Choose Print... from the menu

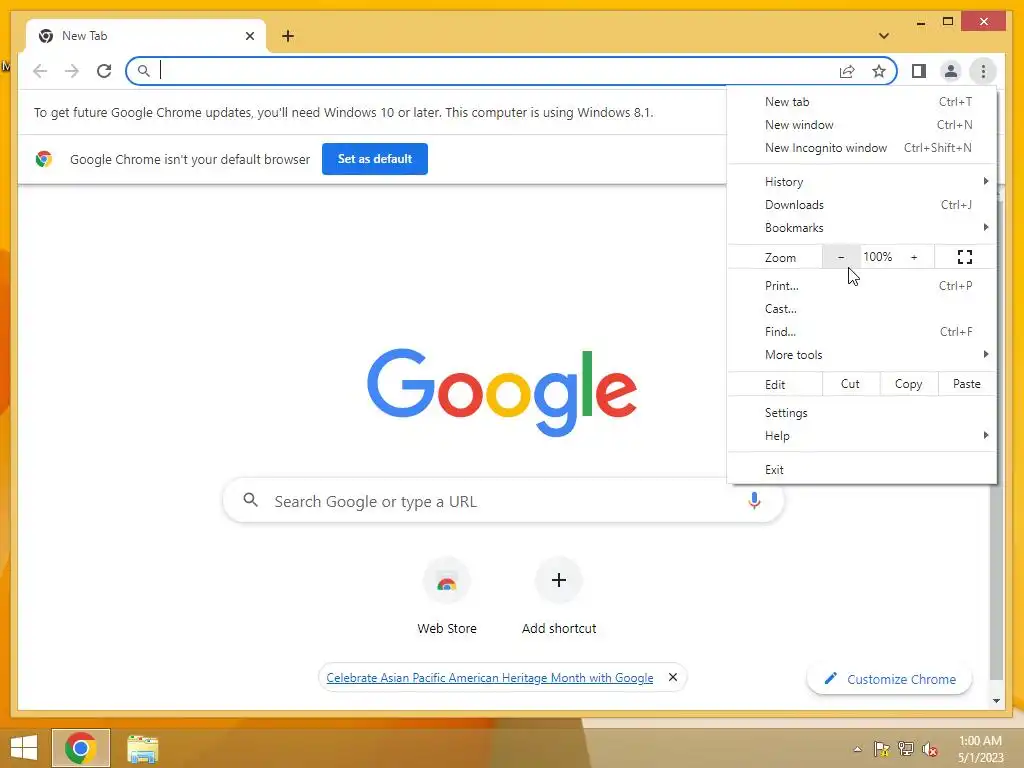(862, 285)
